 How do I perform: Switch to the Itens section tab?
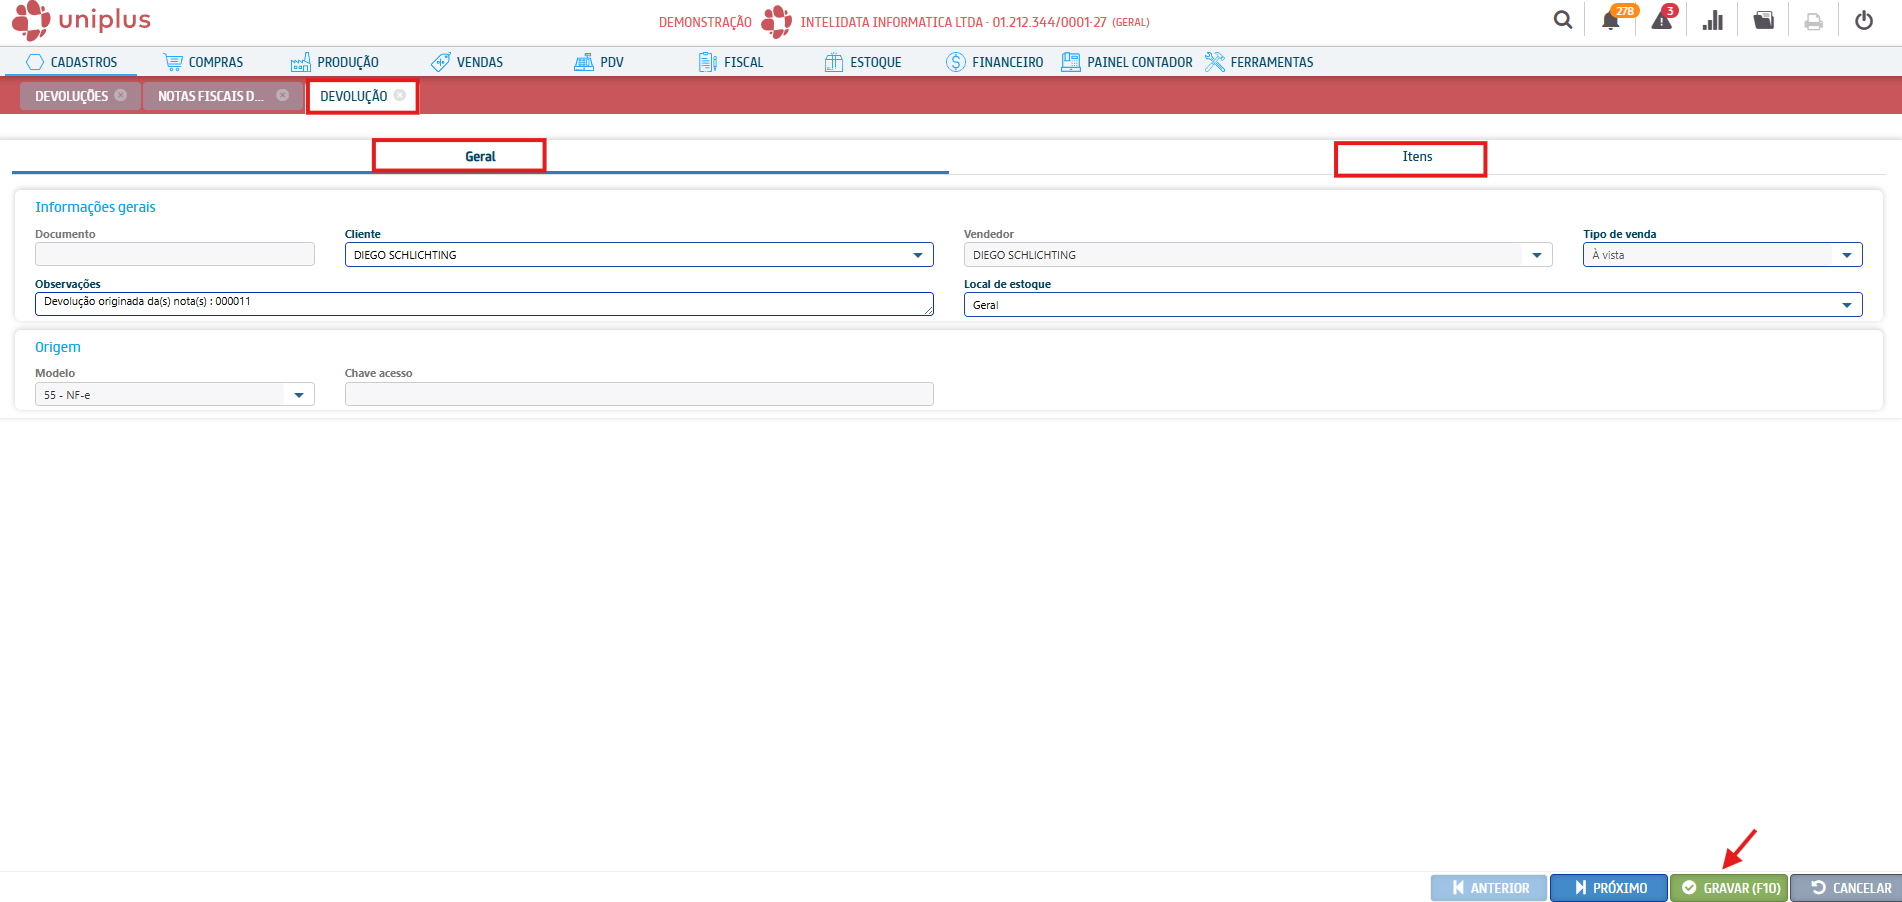pos(1417,157)
